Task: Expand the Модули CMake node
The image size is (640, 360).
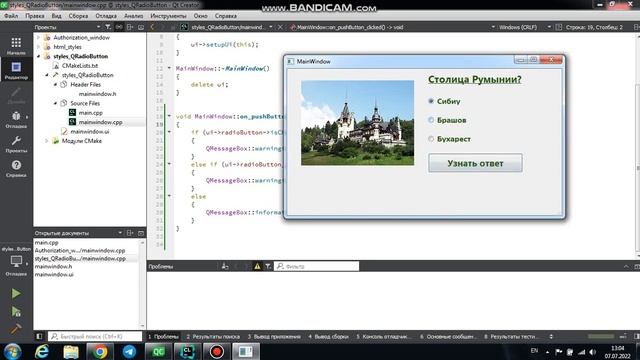Action: 47,141
